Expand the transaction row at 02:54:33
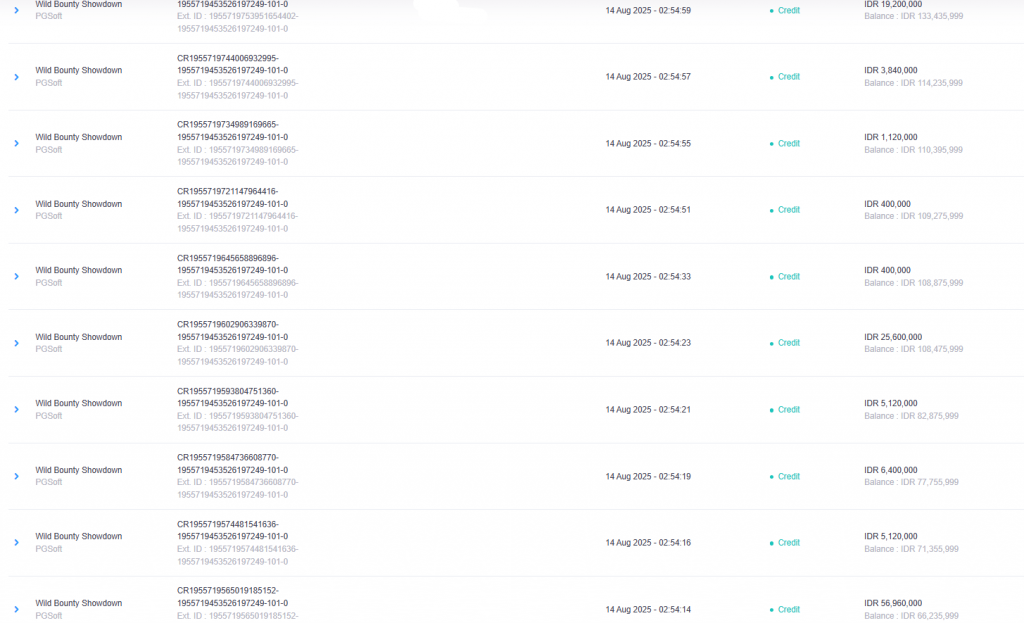 (16, 277)
